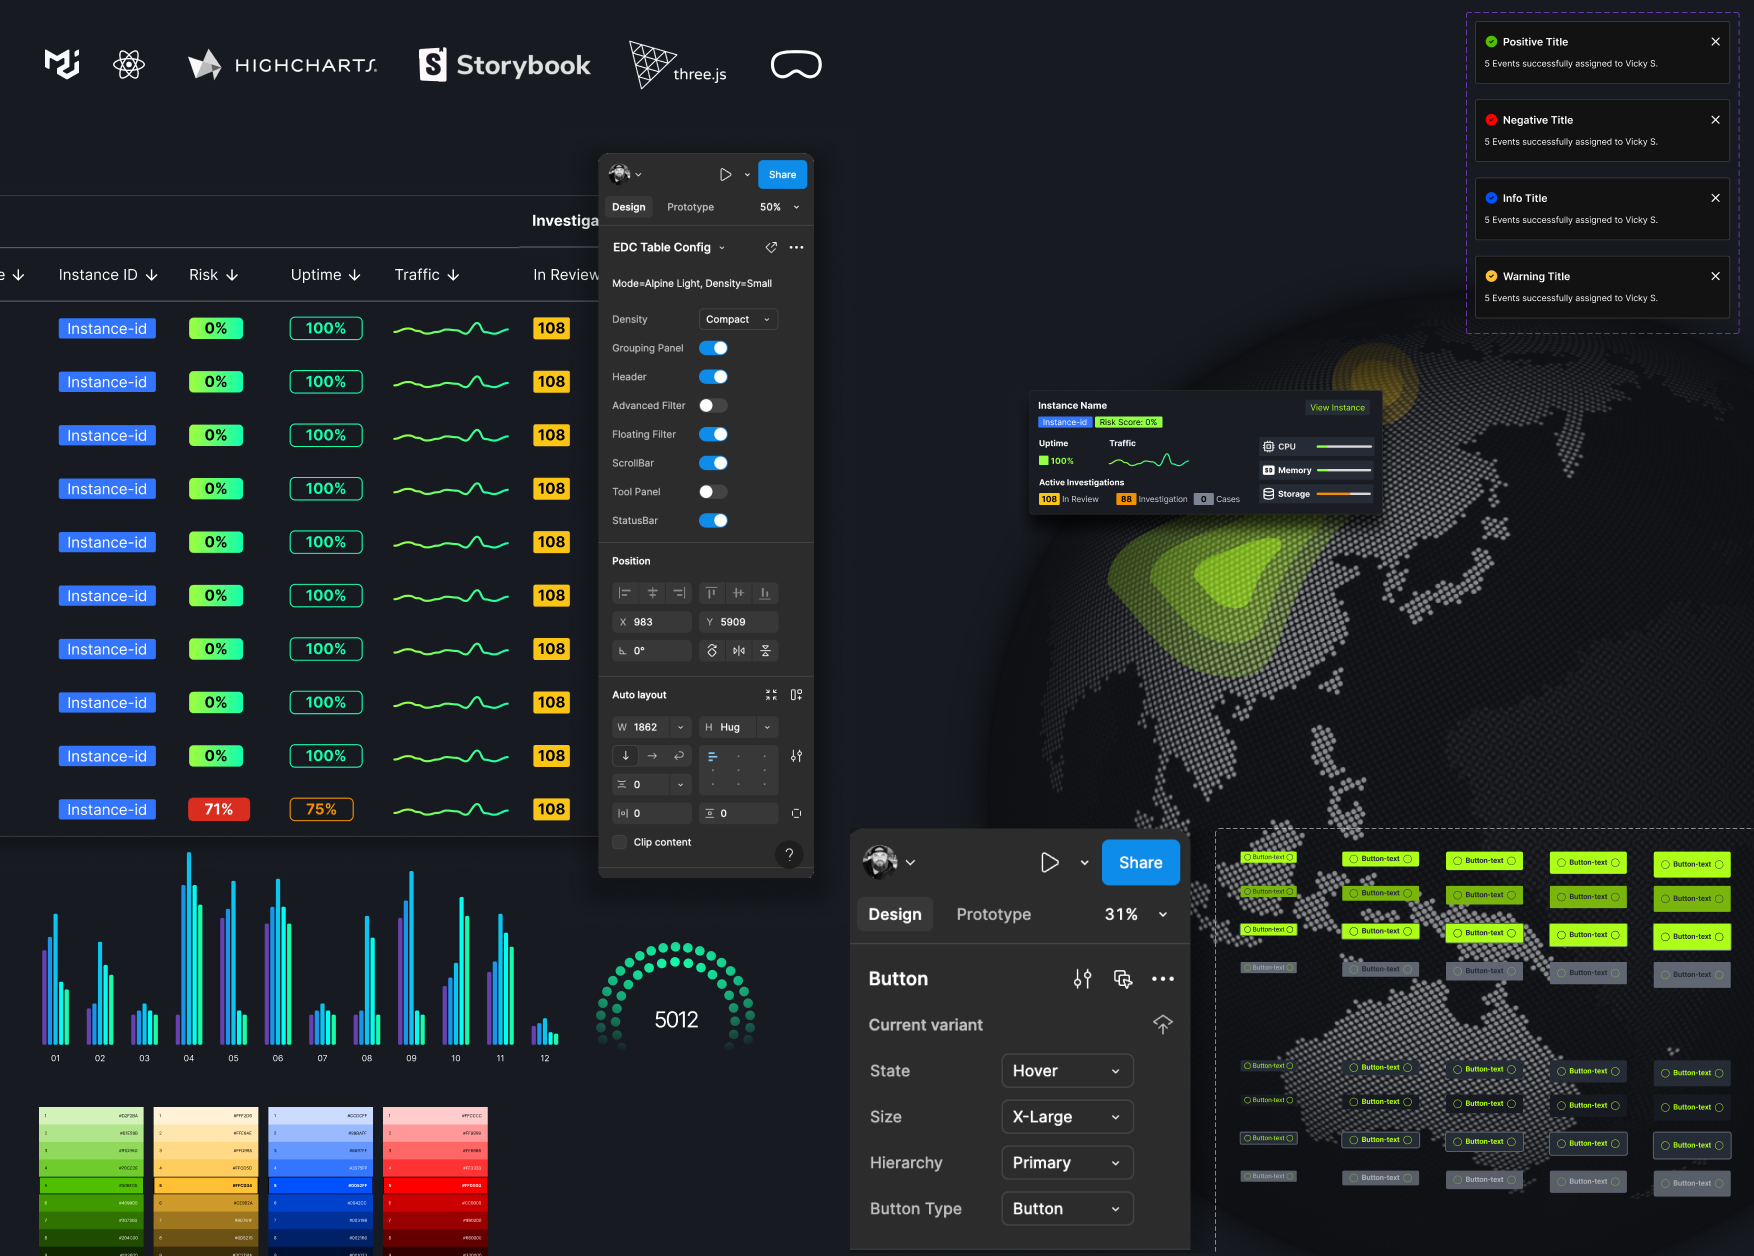Viewport: 1754px width, 1256px height.
Task: Toggle the Header switch
Action: coord(713,377)
